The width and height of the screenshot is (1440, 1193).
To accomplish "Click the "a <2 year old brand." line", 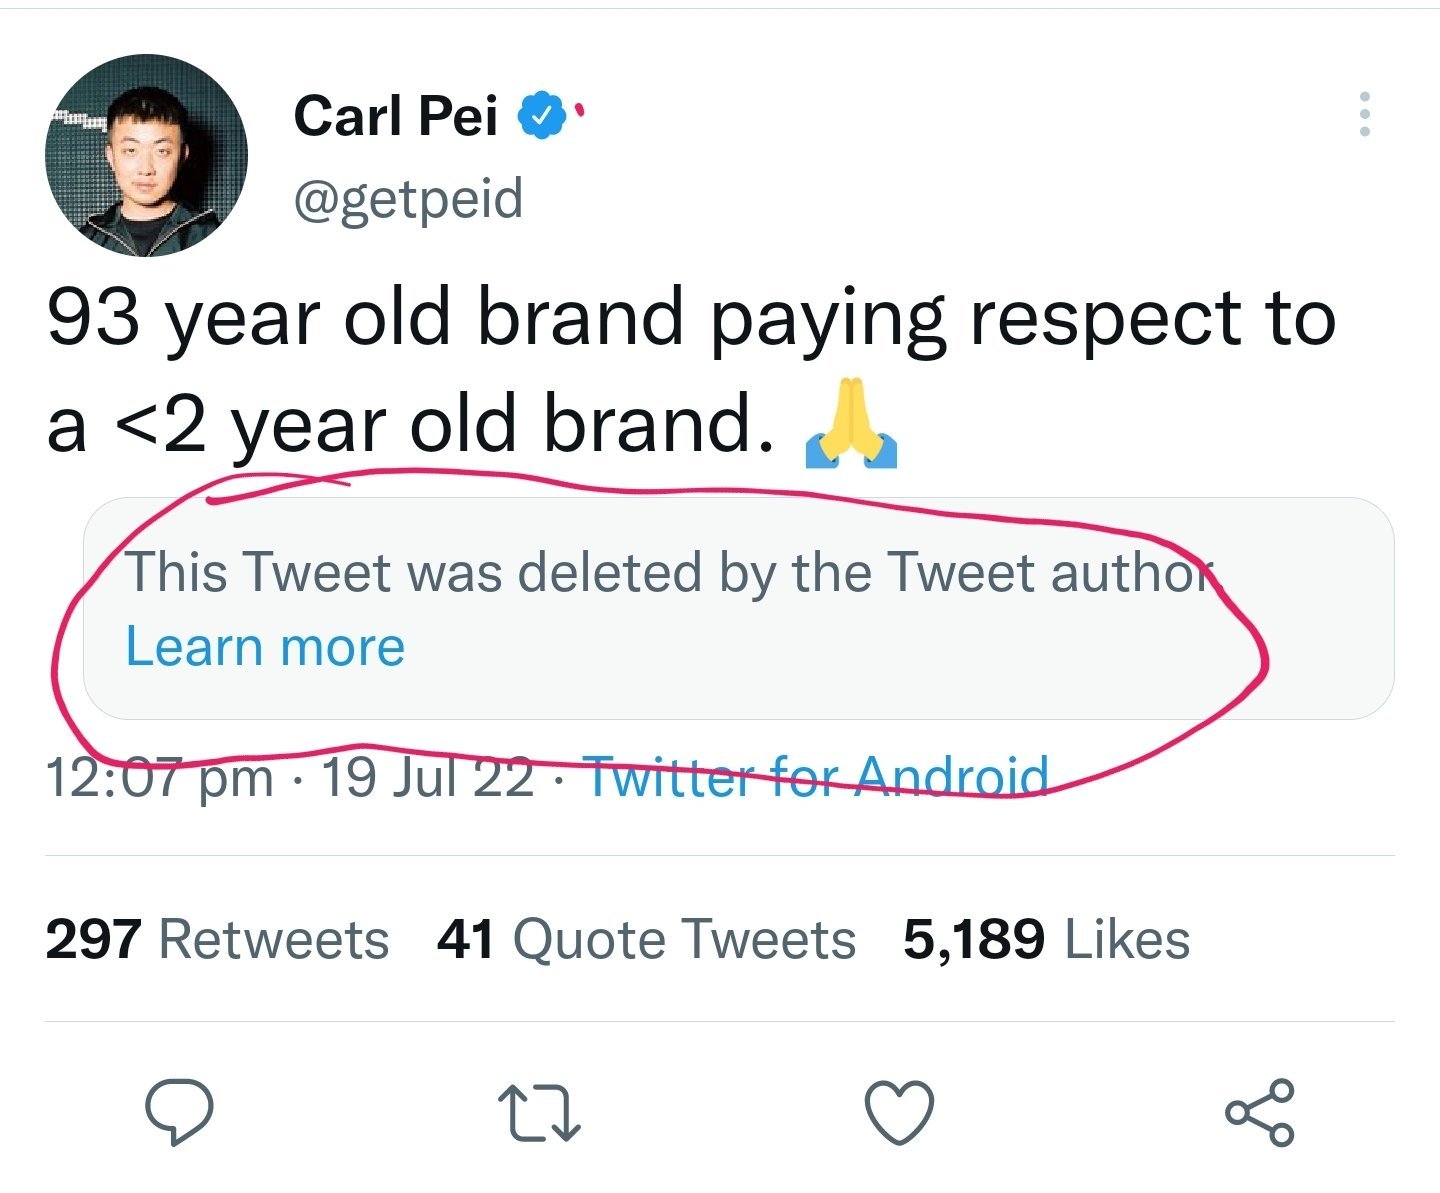I will coord(410,426).
